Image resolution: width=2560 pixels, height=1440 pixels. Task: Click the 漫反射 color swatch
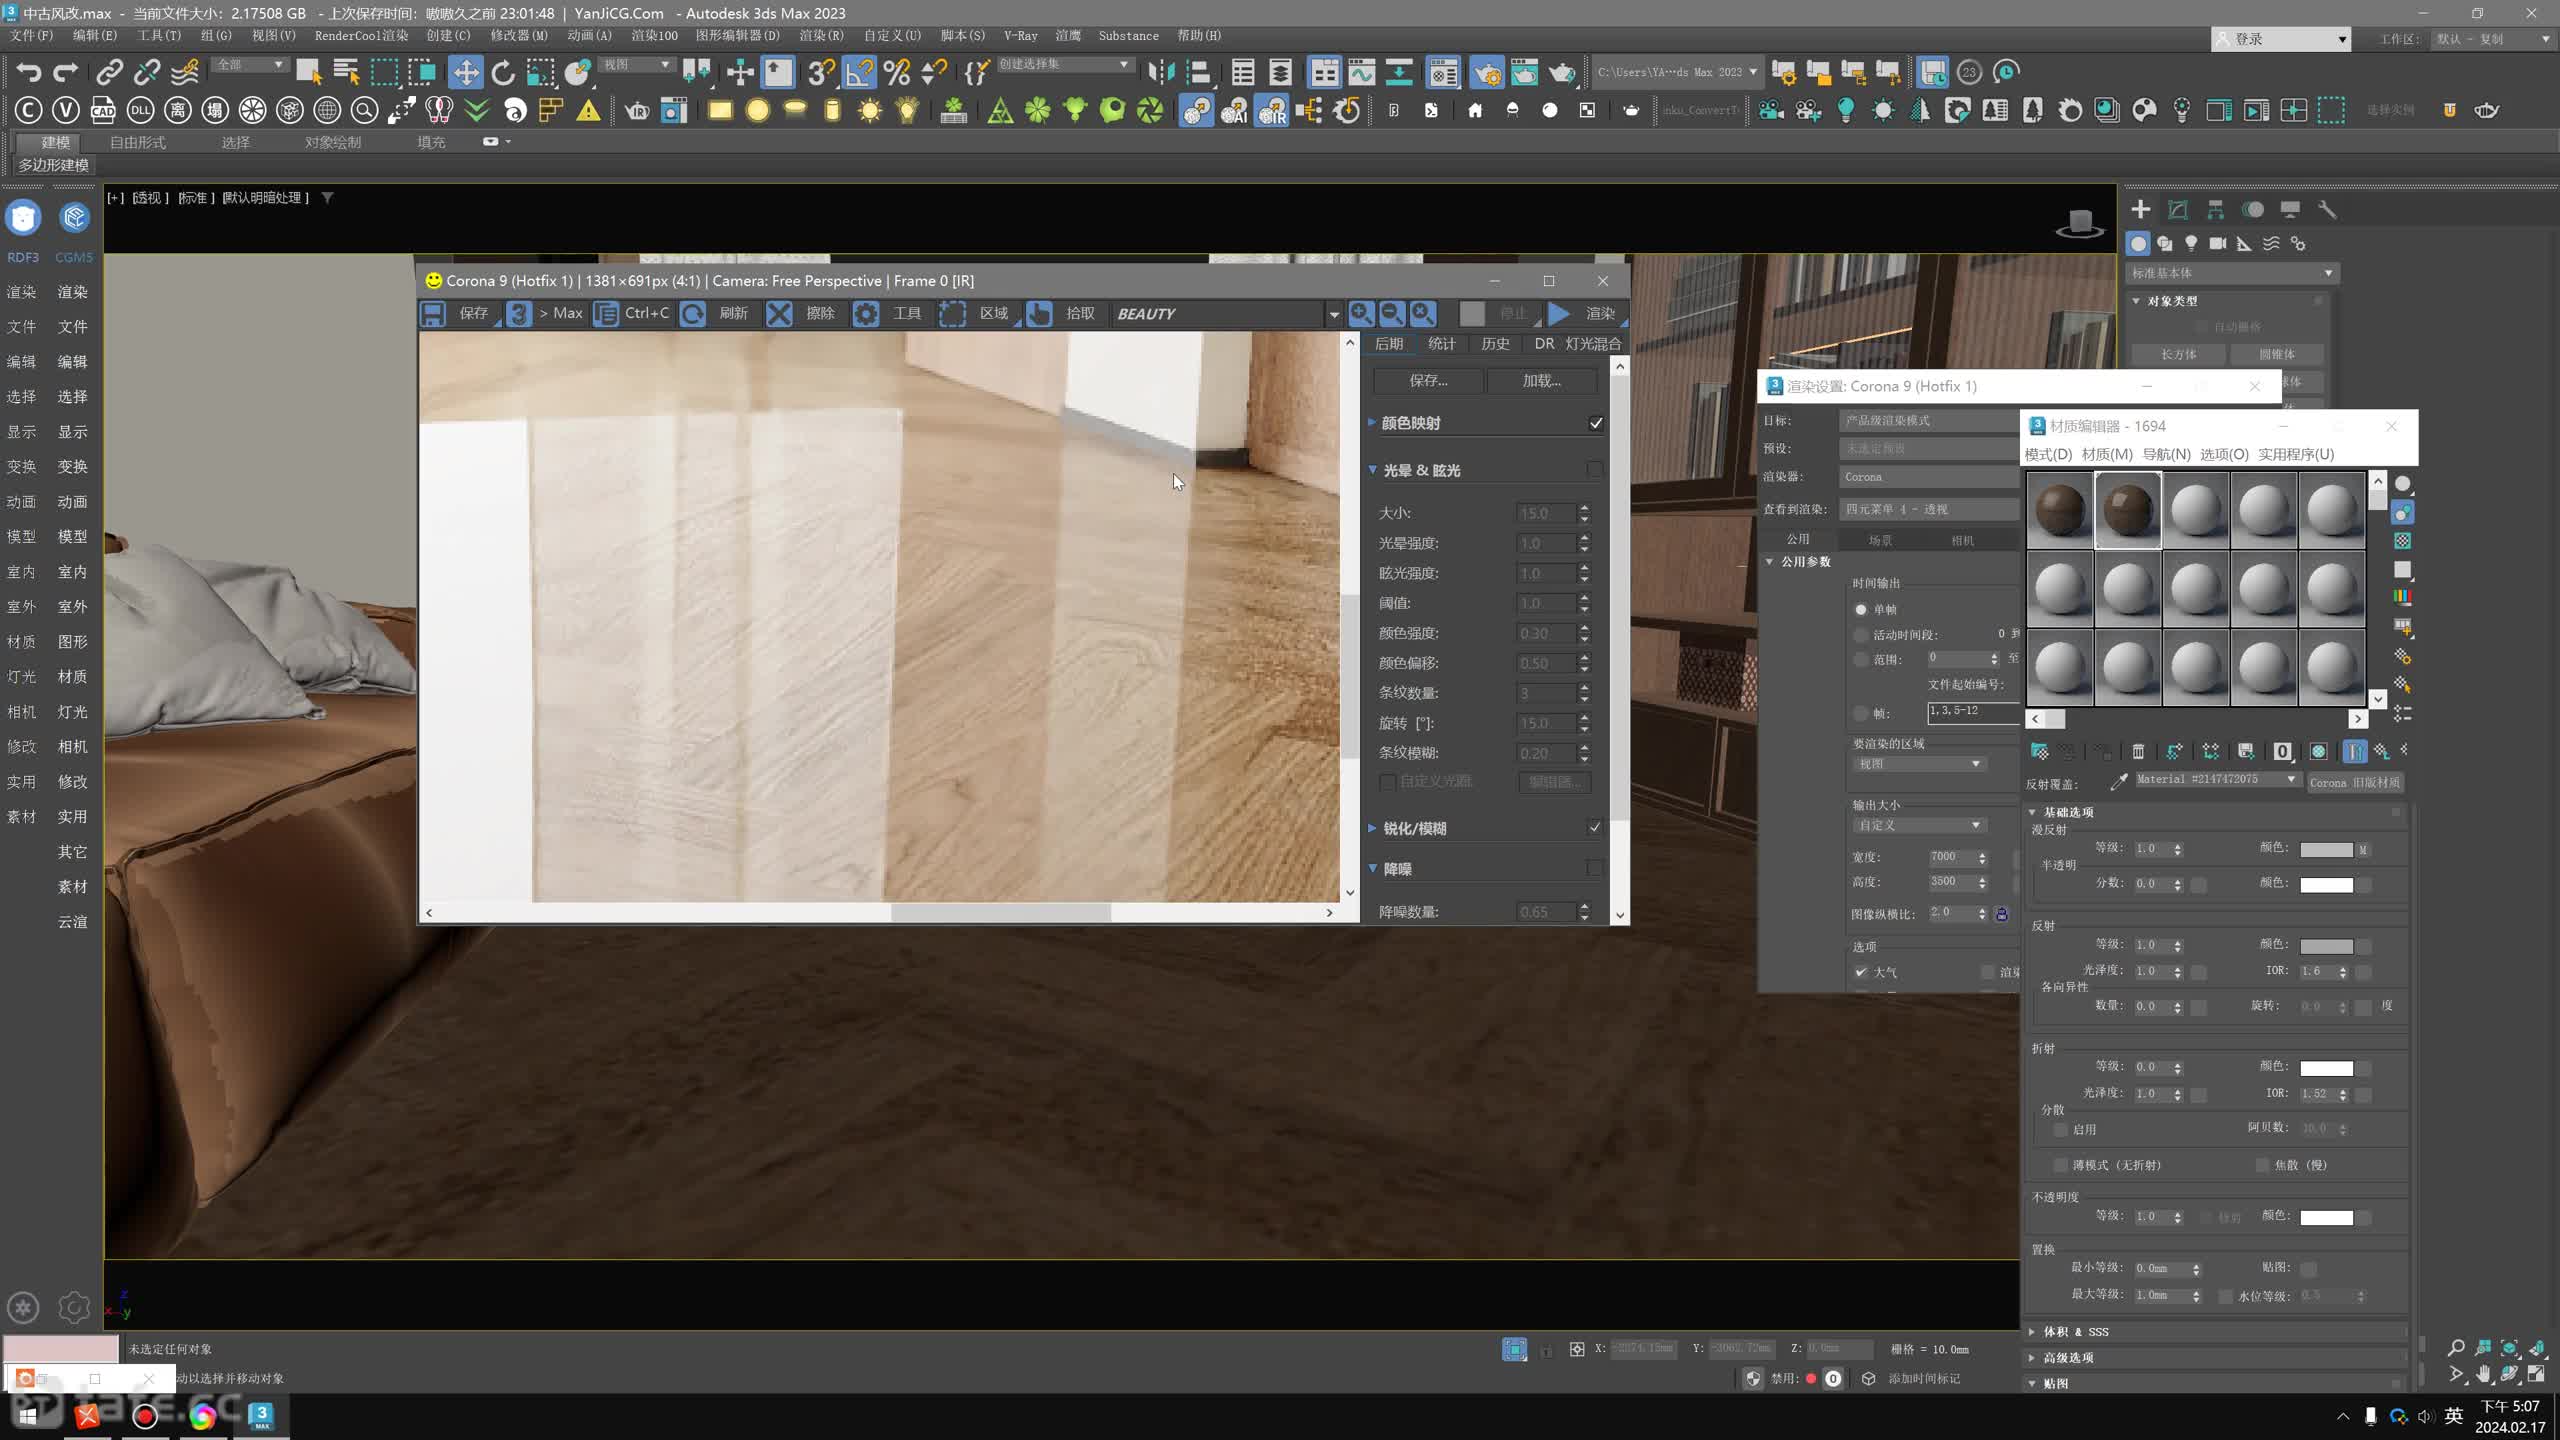pyautogui.click(x=2326, y=850)
